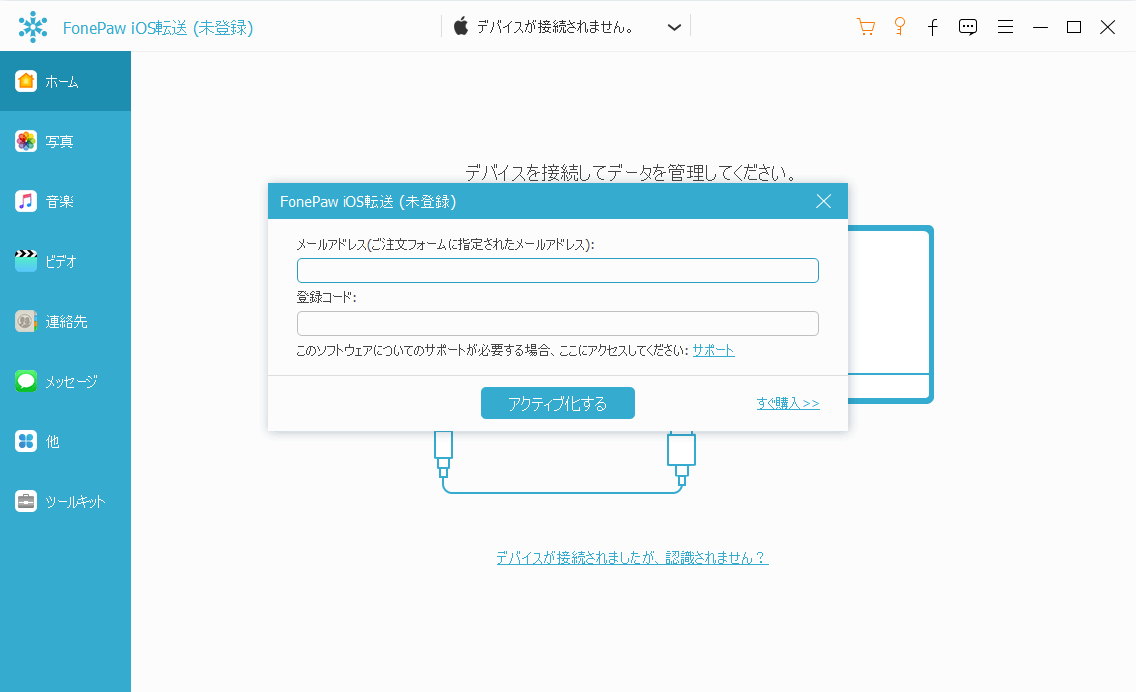
Task: Click the デバイスが接続されません。 device text
Action: coord(556,28)
